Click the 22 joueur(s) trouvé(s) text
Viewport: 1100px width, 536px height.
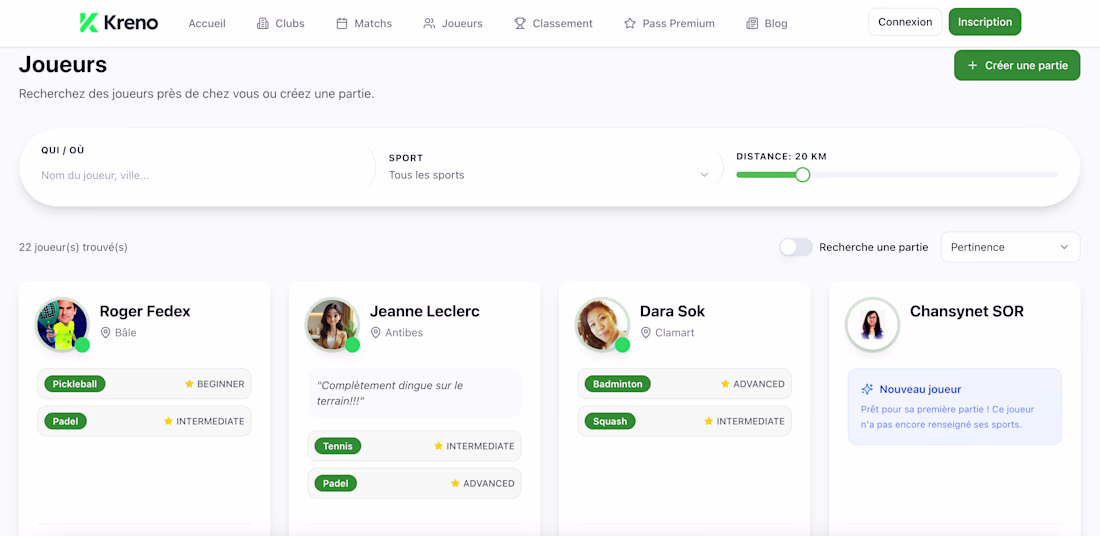(x=73, y=247)
